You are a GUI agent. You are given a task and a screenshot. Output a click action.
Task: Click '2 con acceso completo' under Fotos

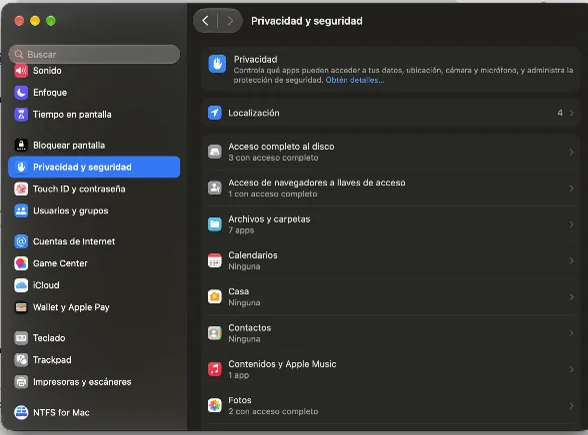click(x=273, y=411)
